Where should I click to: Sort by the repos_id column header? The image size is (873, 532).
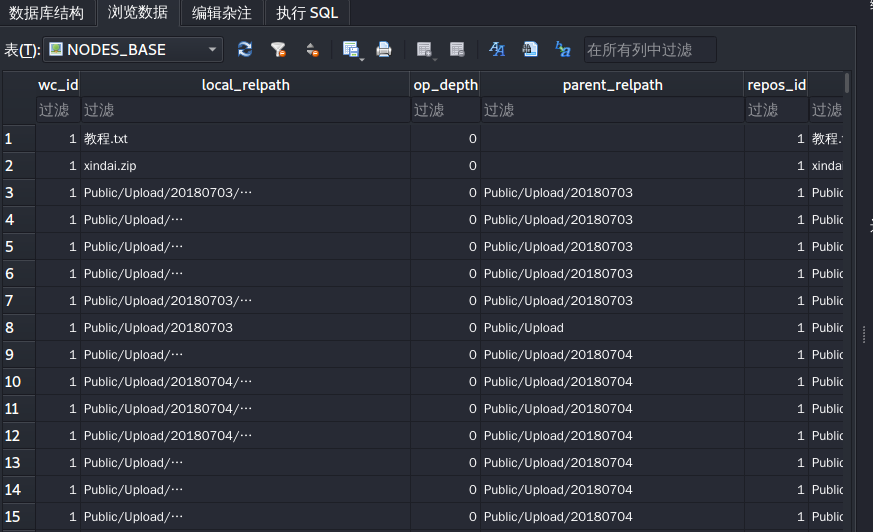point(777,85)
